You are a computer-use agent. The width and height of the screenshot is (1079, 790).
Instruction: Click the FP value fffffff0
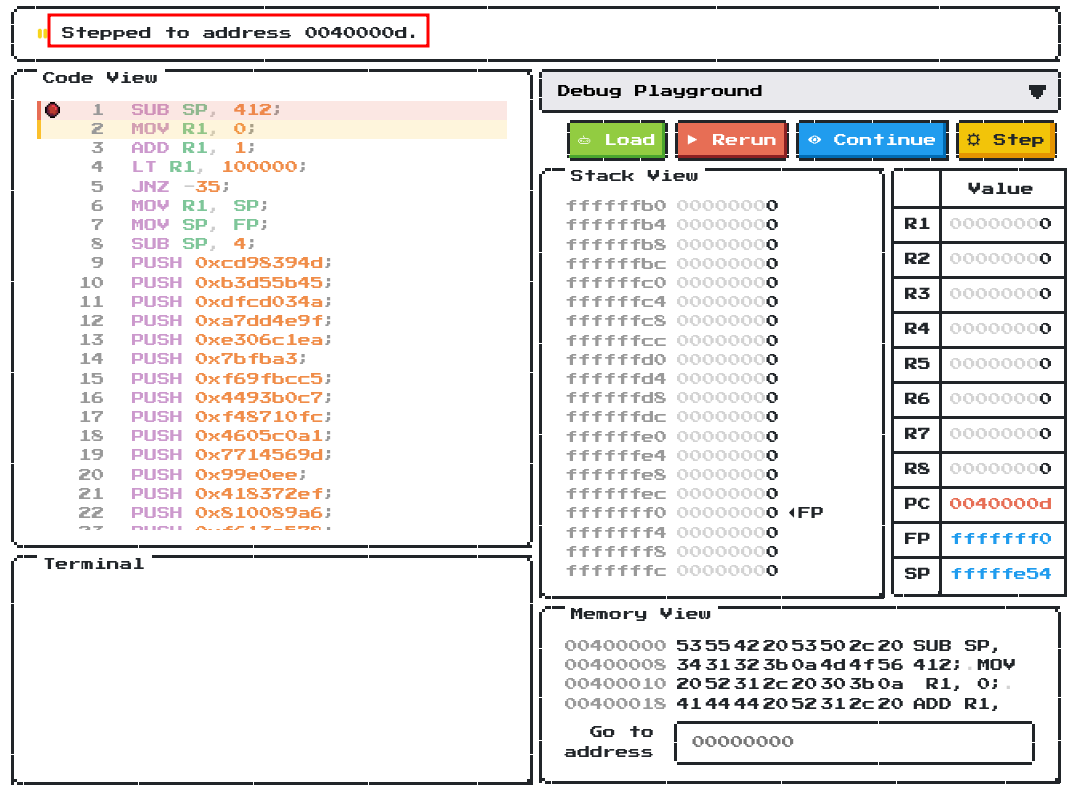tap(1001, 539)
